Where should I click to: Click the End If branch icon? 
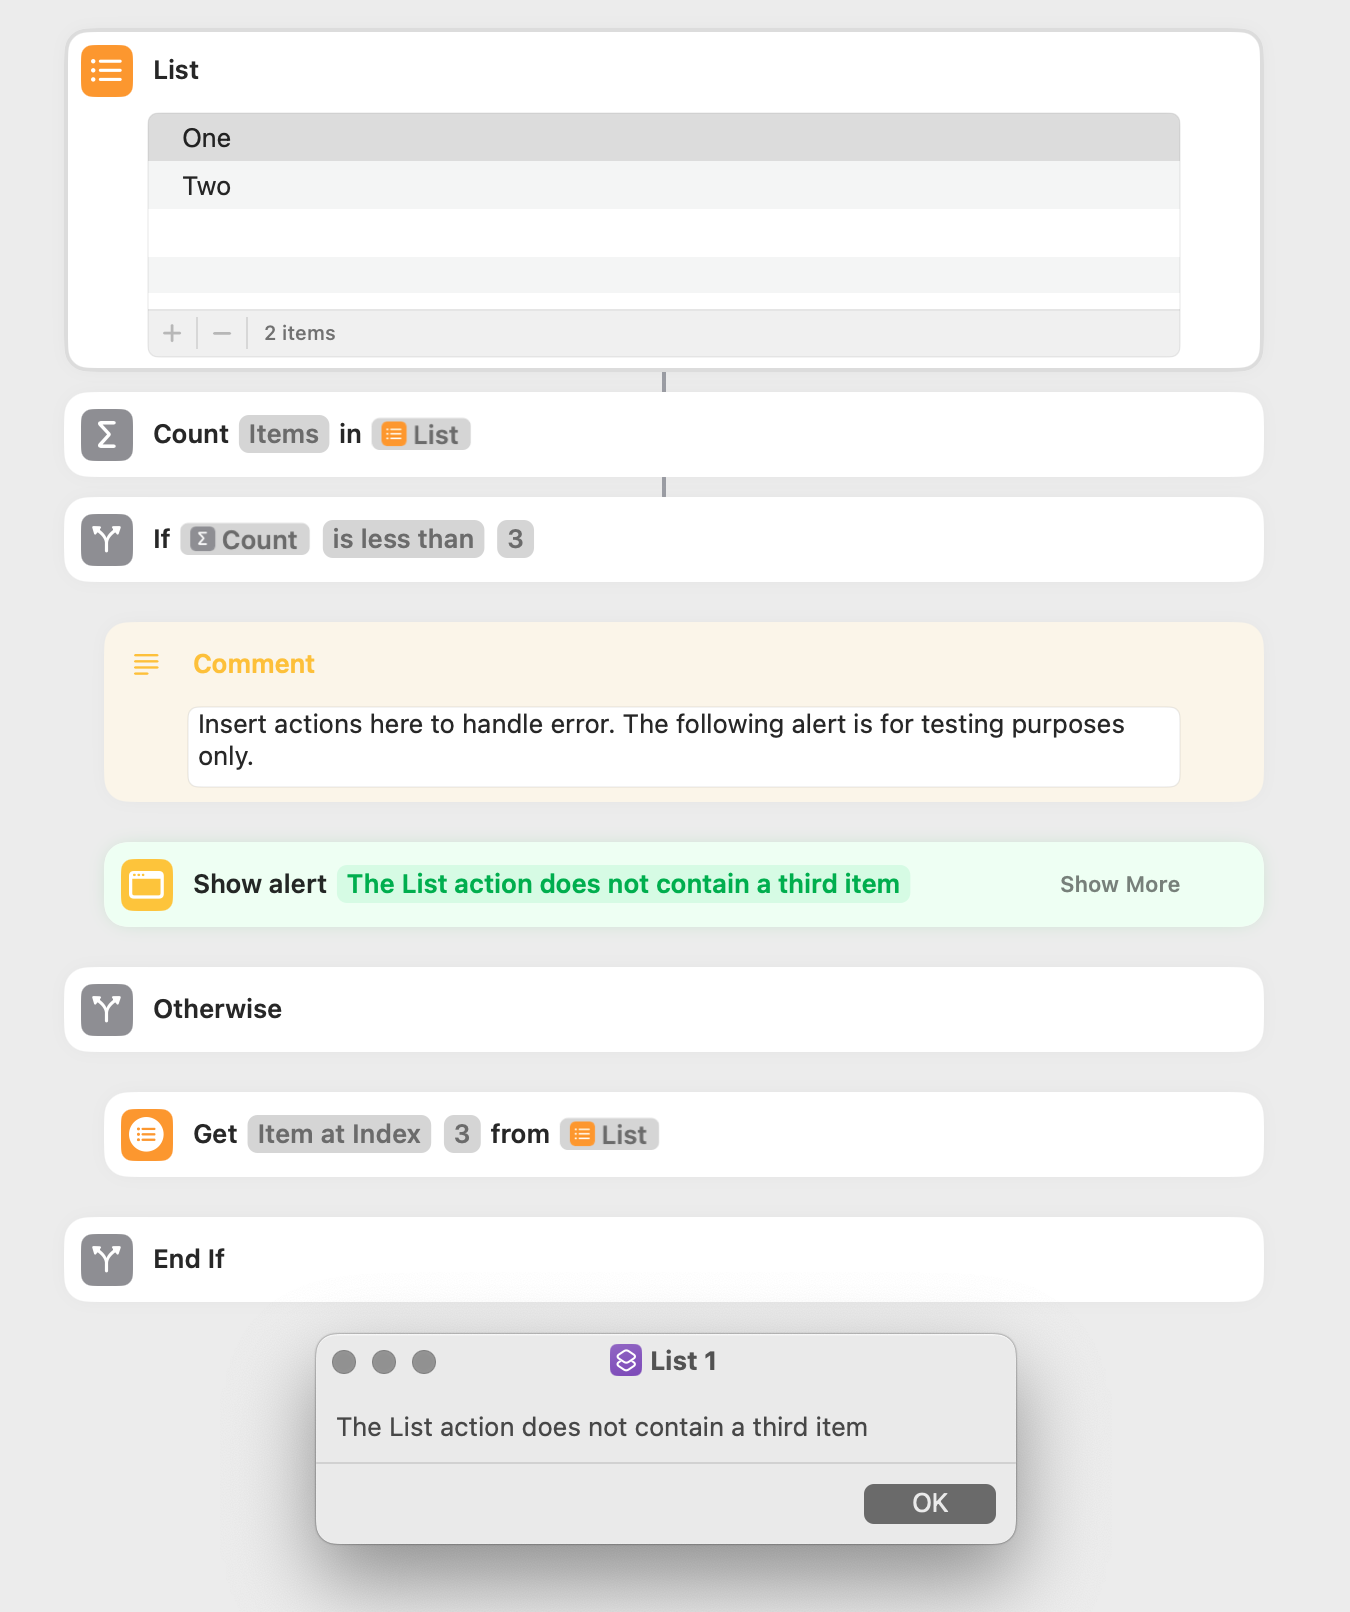[107, 1260]
